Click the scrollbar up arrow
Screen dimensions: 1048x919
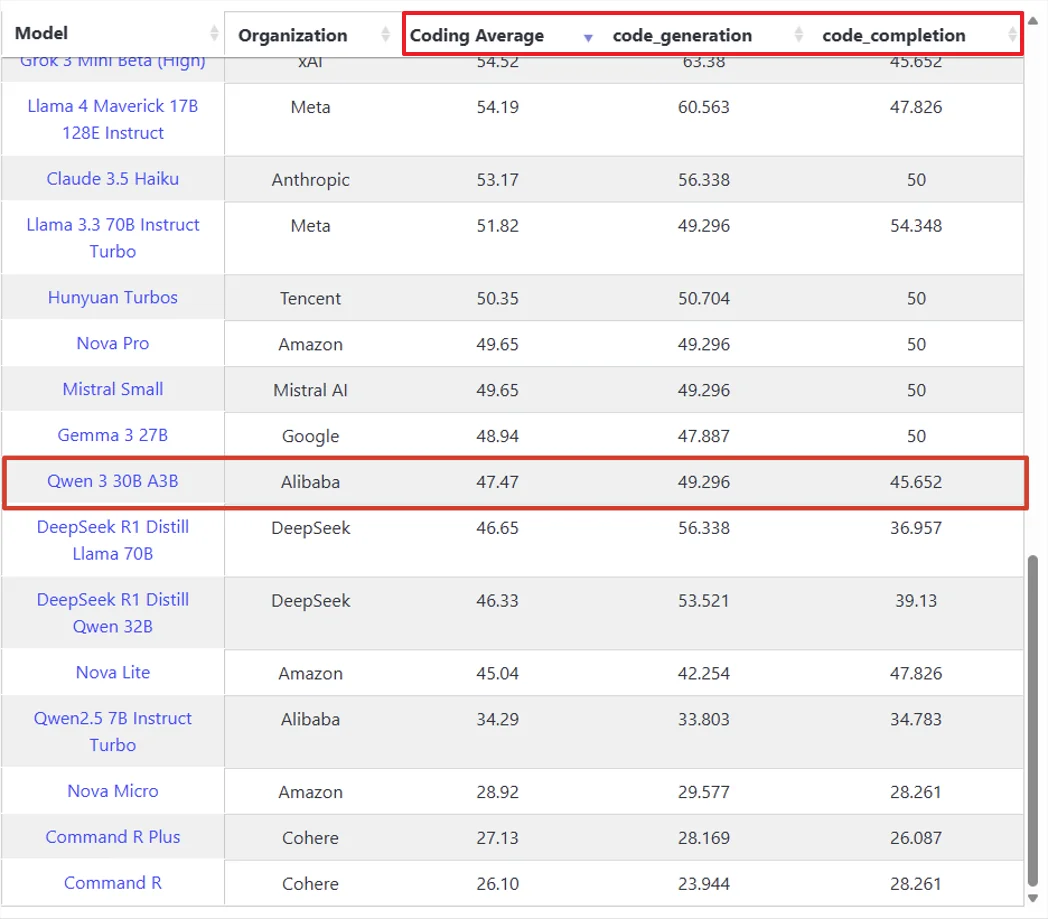click(1033, 21)
